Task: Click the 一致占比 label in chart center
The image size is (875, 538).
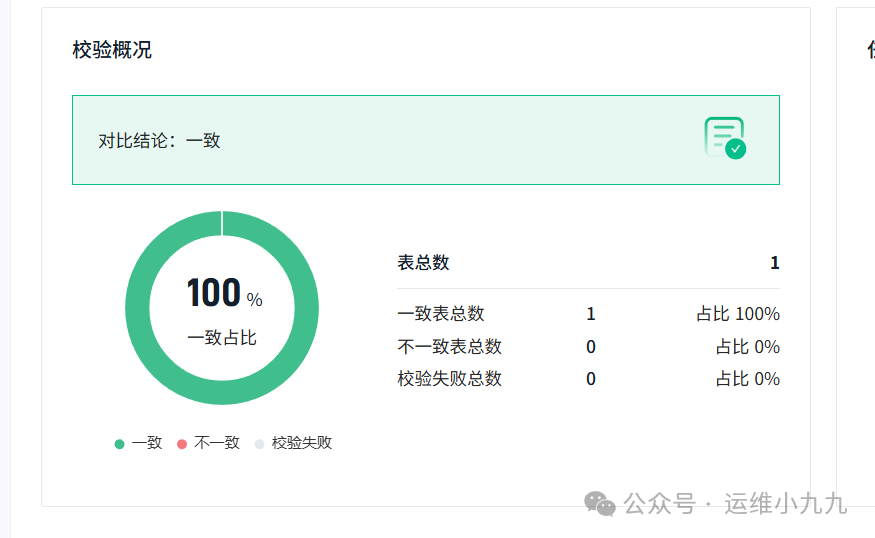Action: pyautogui.click(x=222, y=338)
